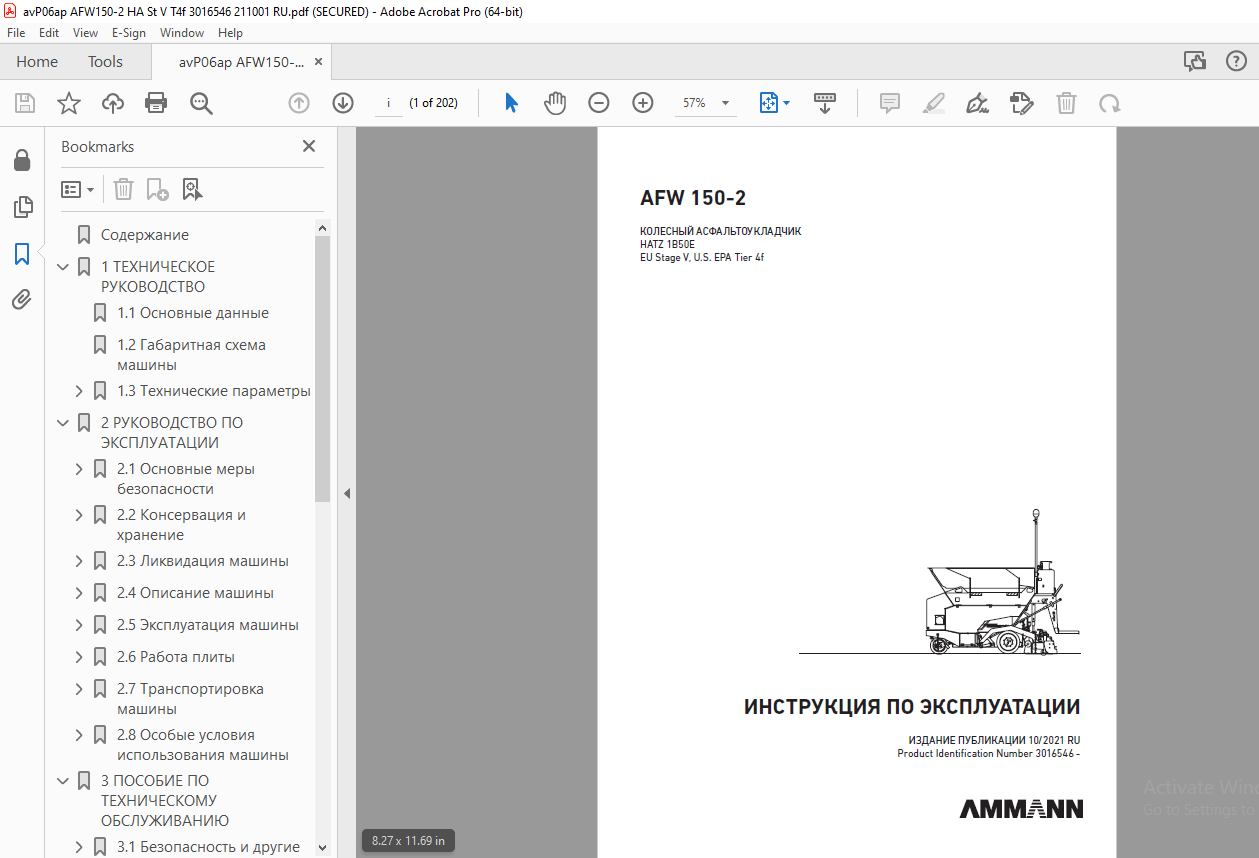The height and width of the screenshot is (858, 1259).
Task: Expand 1.3 Технические параметры bookmark
Action: 79,391
